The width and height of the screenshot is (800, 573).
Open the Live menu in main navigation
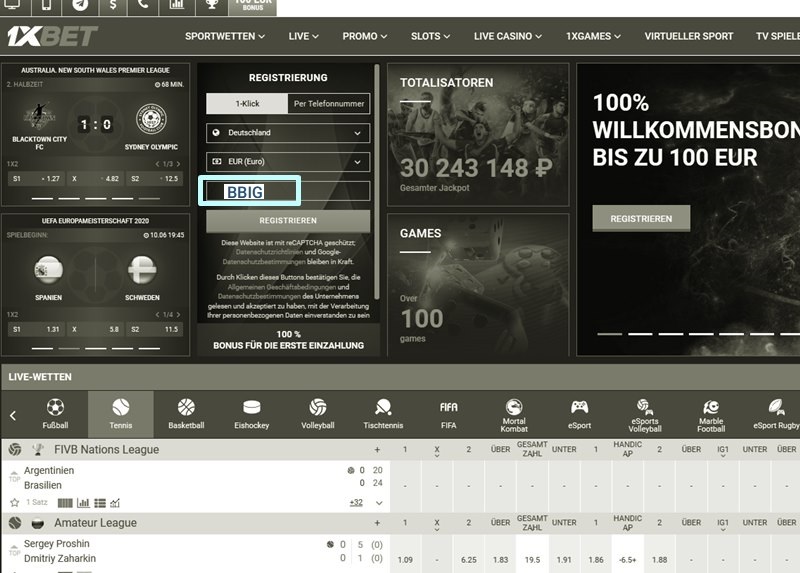[304, 36]
